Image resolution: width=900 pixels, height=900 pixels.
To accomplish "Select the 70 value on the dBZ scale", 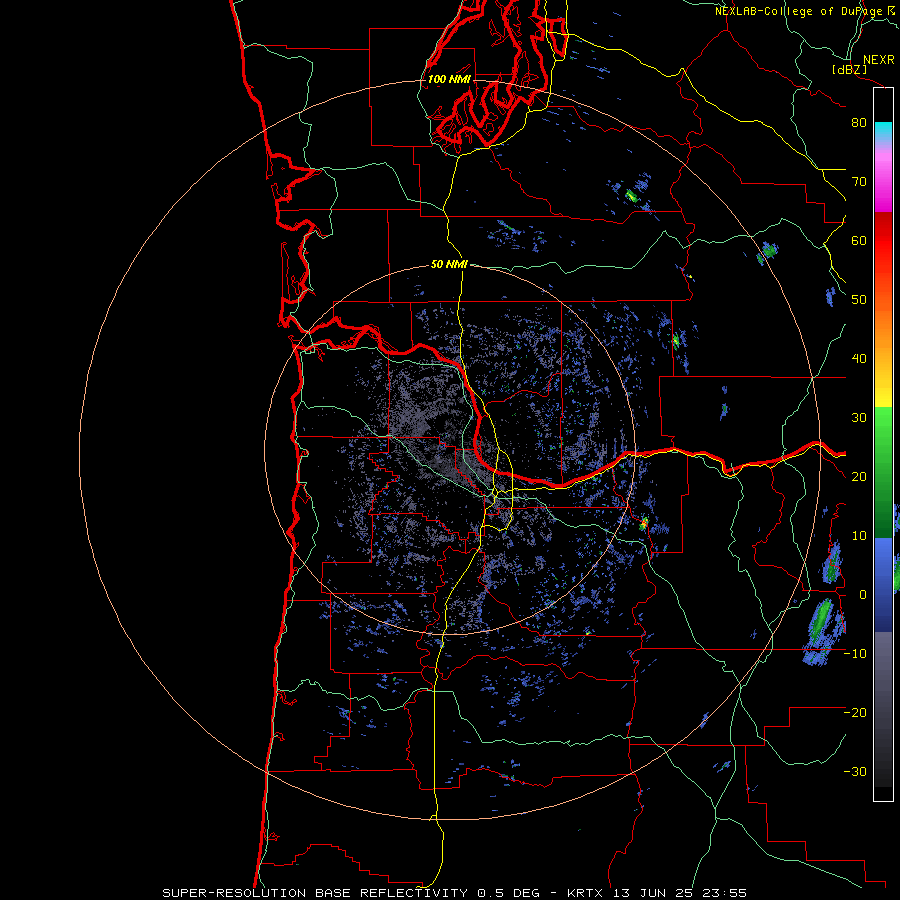I will pyautogui.click(x=859, y=182).
